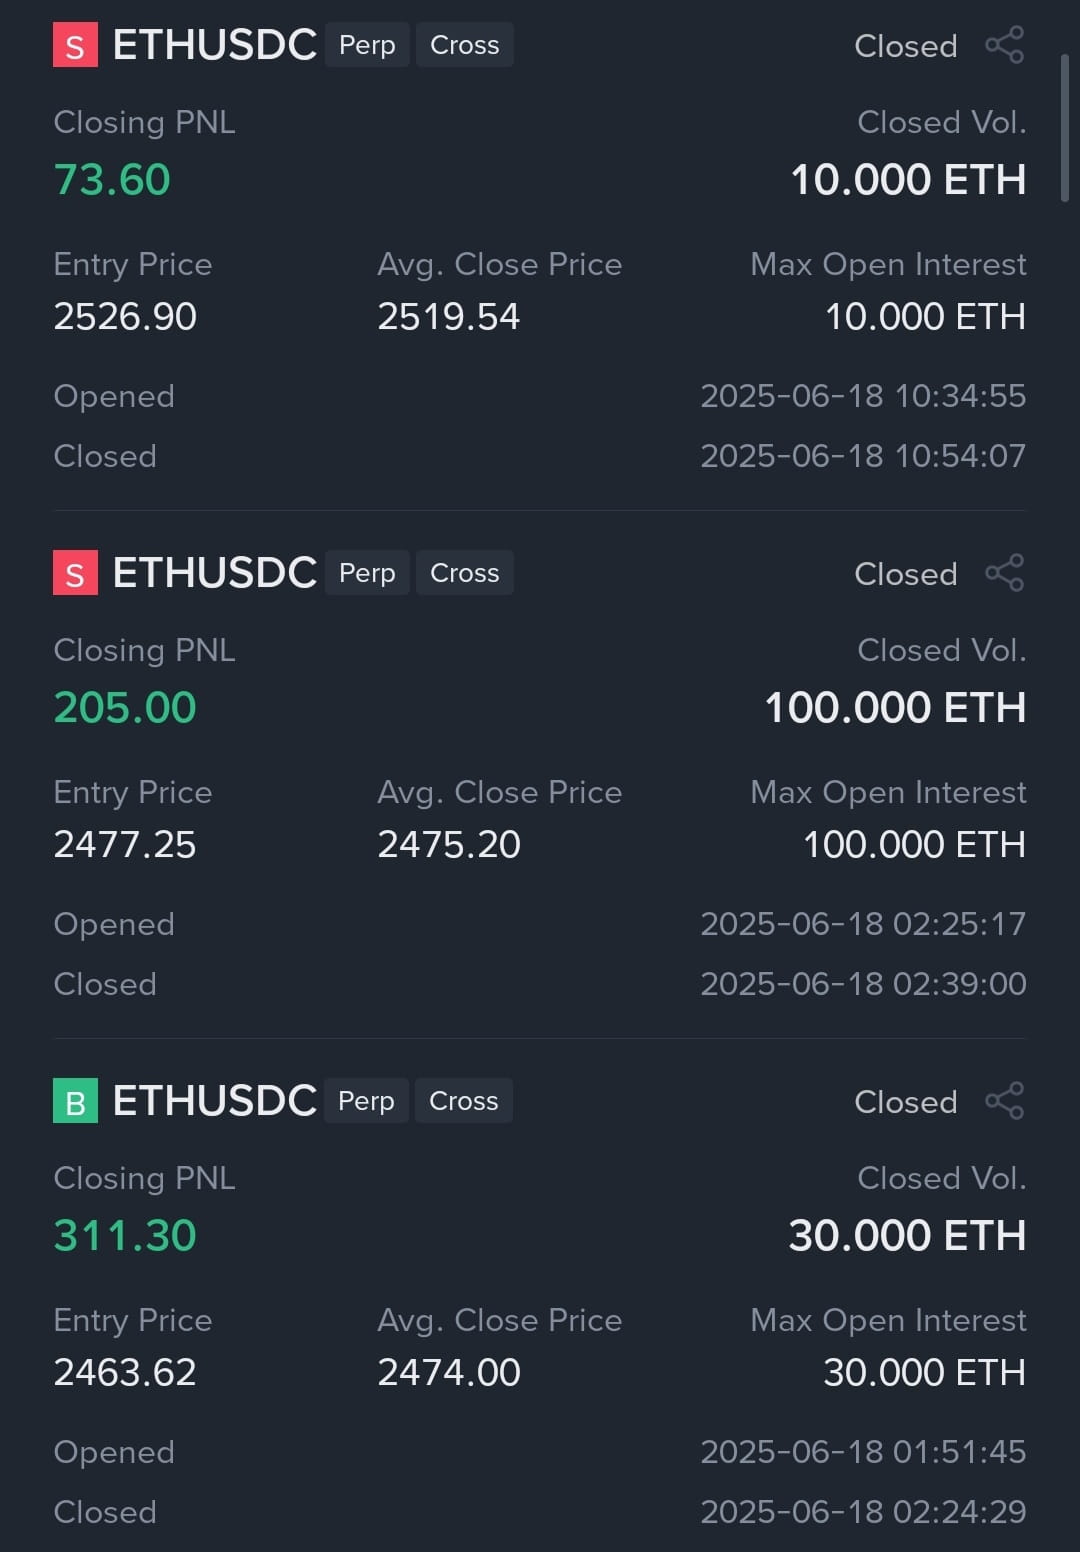Screen dimensions: 1080x1552
Task: Select the 205.00 closing PNL value
Action: click(125, 708)
